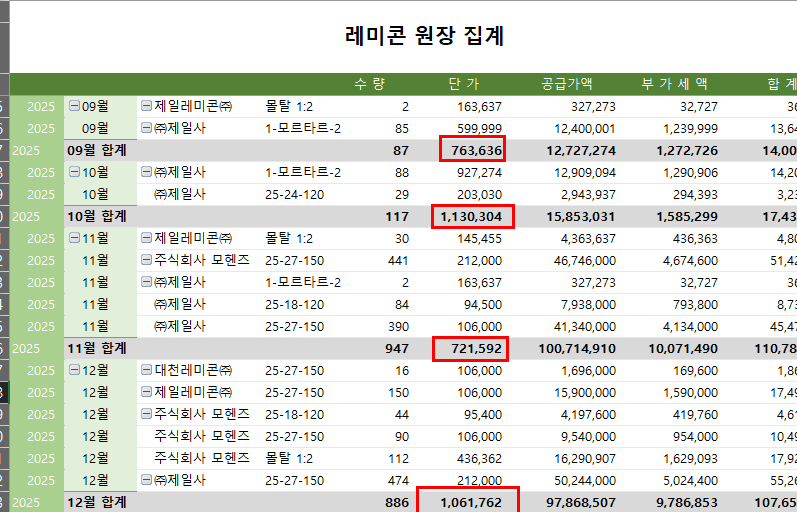The width and height of the screenshot is (797, 512).
Task: Collapse 주식회사 모헨즈 under 12월
Action: point(146,414)
